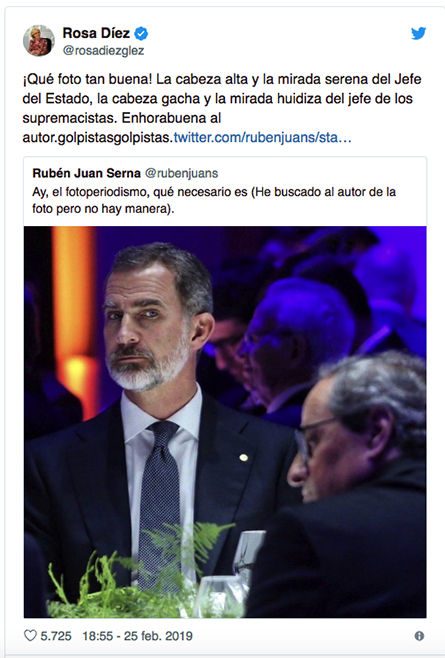The width and height of the screenshot is (445, 658).
Task: Click the @rubenjuans handle
Action: (x=181, y=173)
